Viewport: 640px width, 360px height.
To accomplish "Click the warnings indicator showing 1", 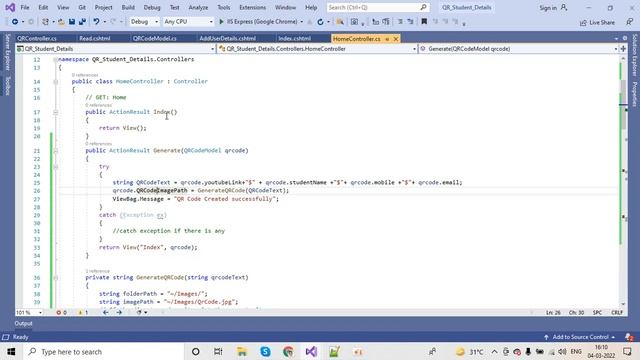I will tap(83, 312).
